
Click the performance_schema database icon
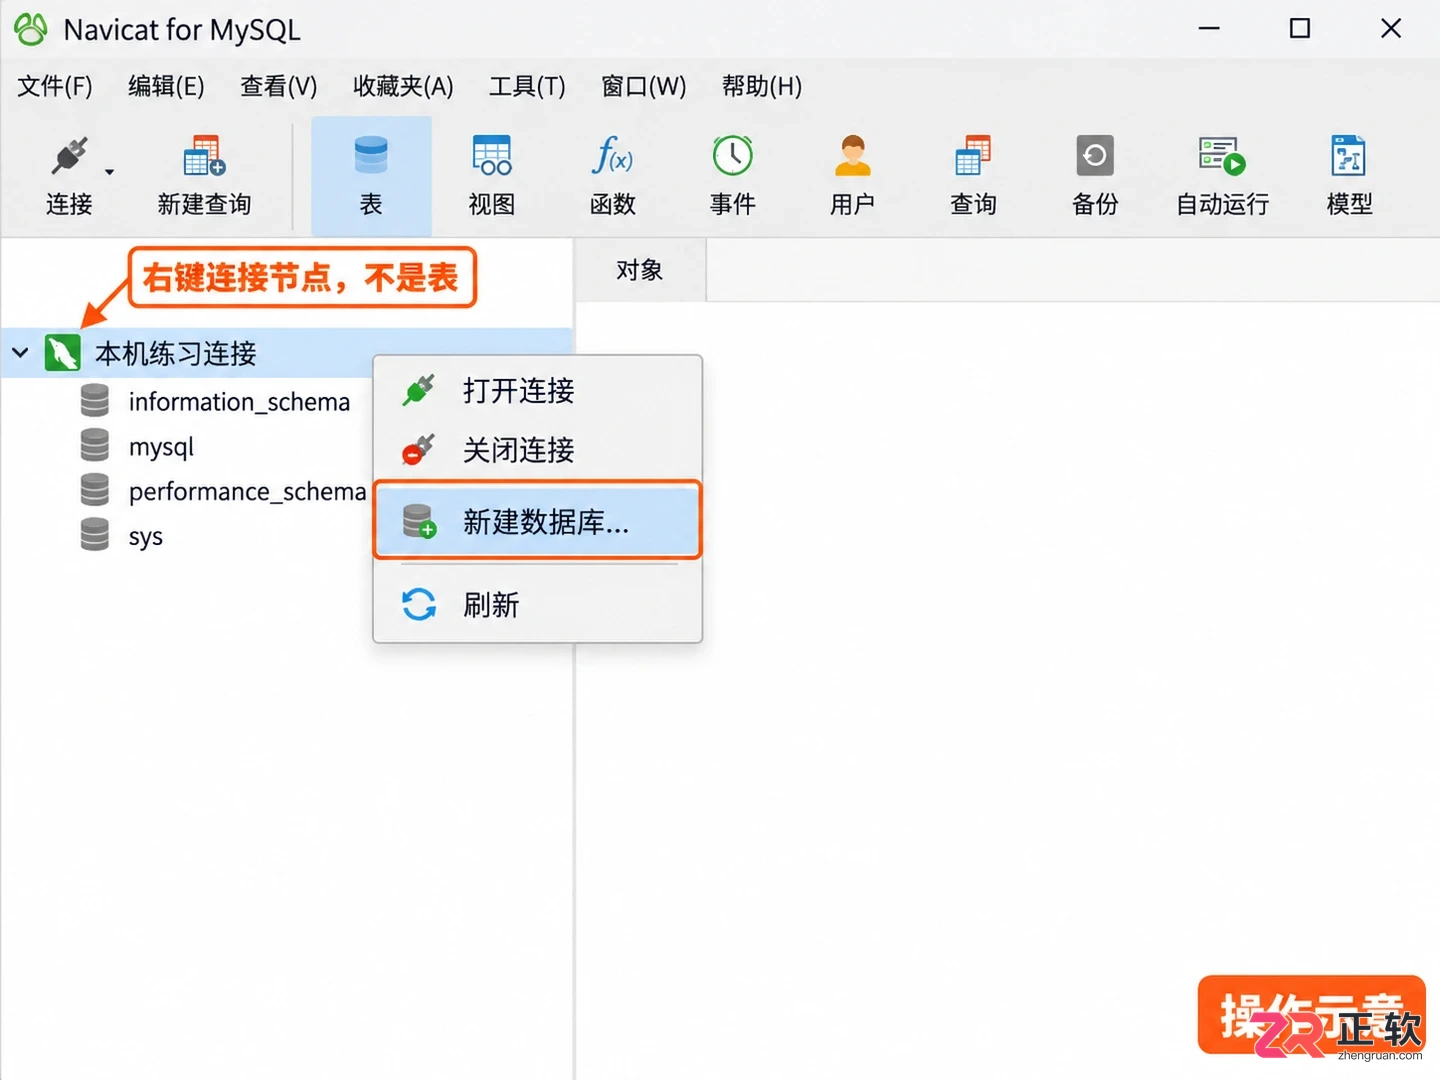click(x=95, y=491)
